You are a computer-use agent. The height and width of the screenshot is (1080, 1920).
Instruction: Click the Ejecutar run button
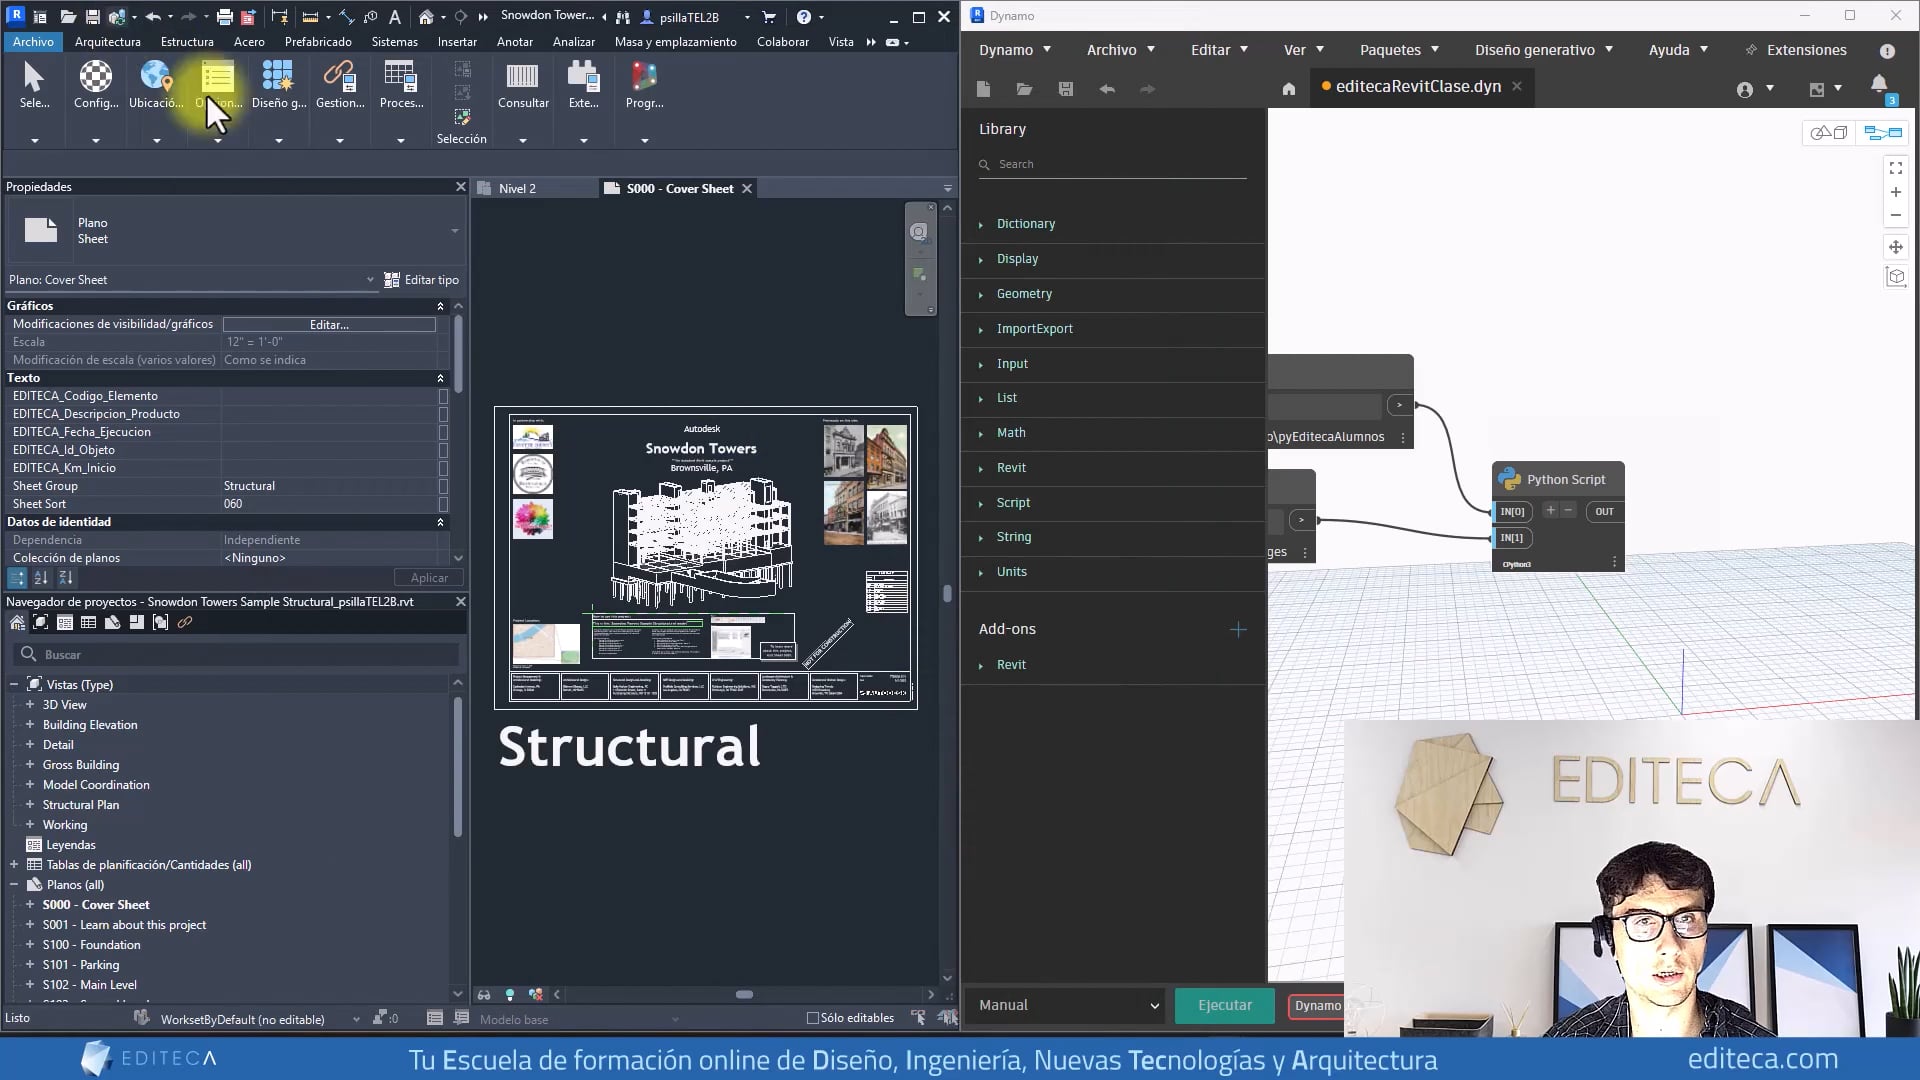(x=1224, y=1005)
